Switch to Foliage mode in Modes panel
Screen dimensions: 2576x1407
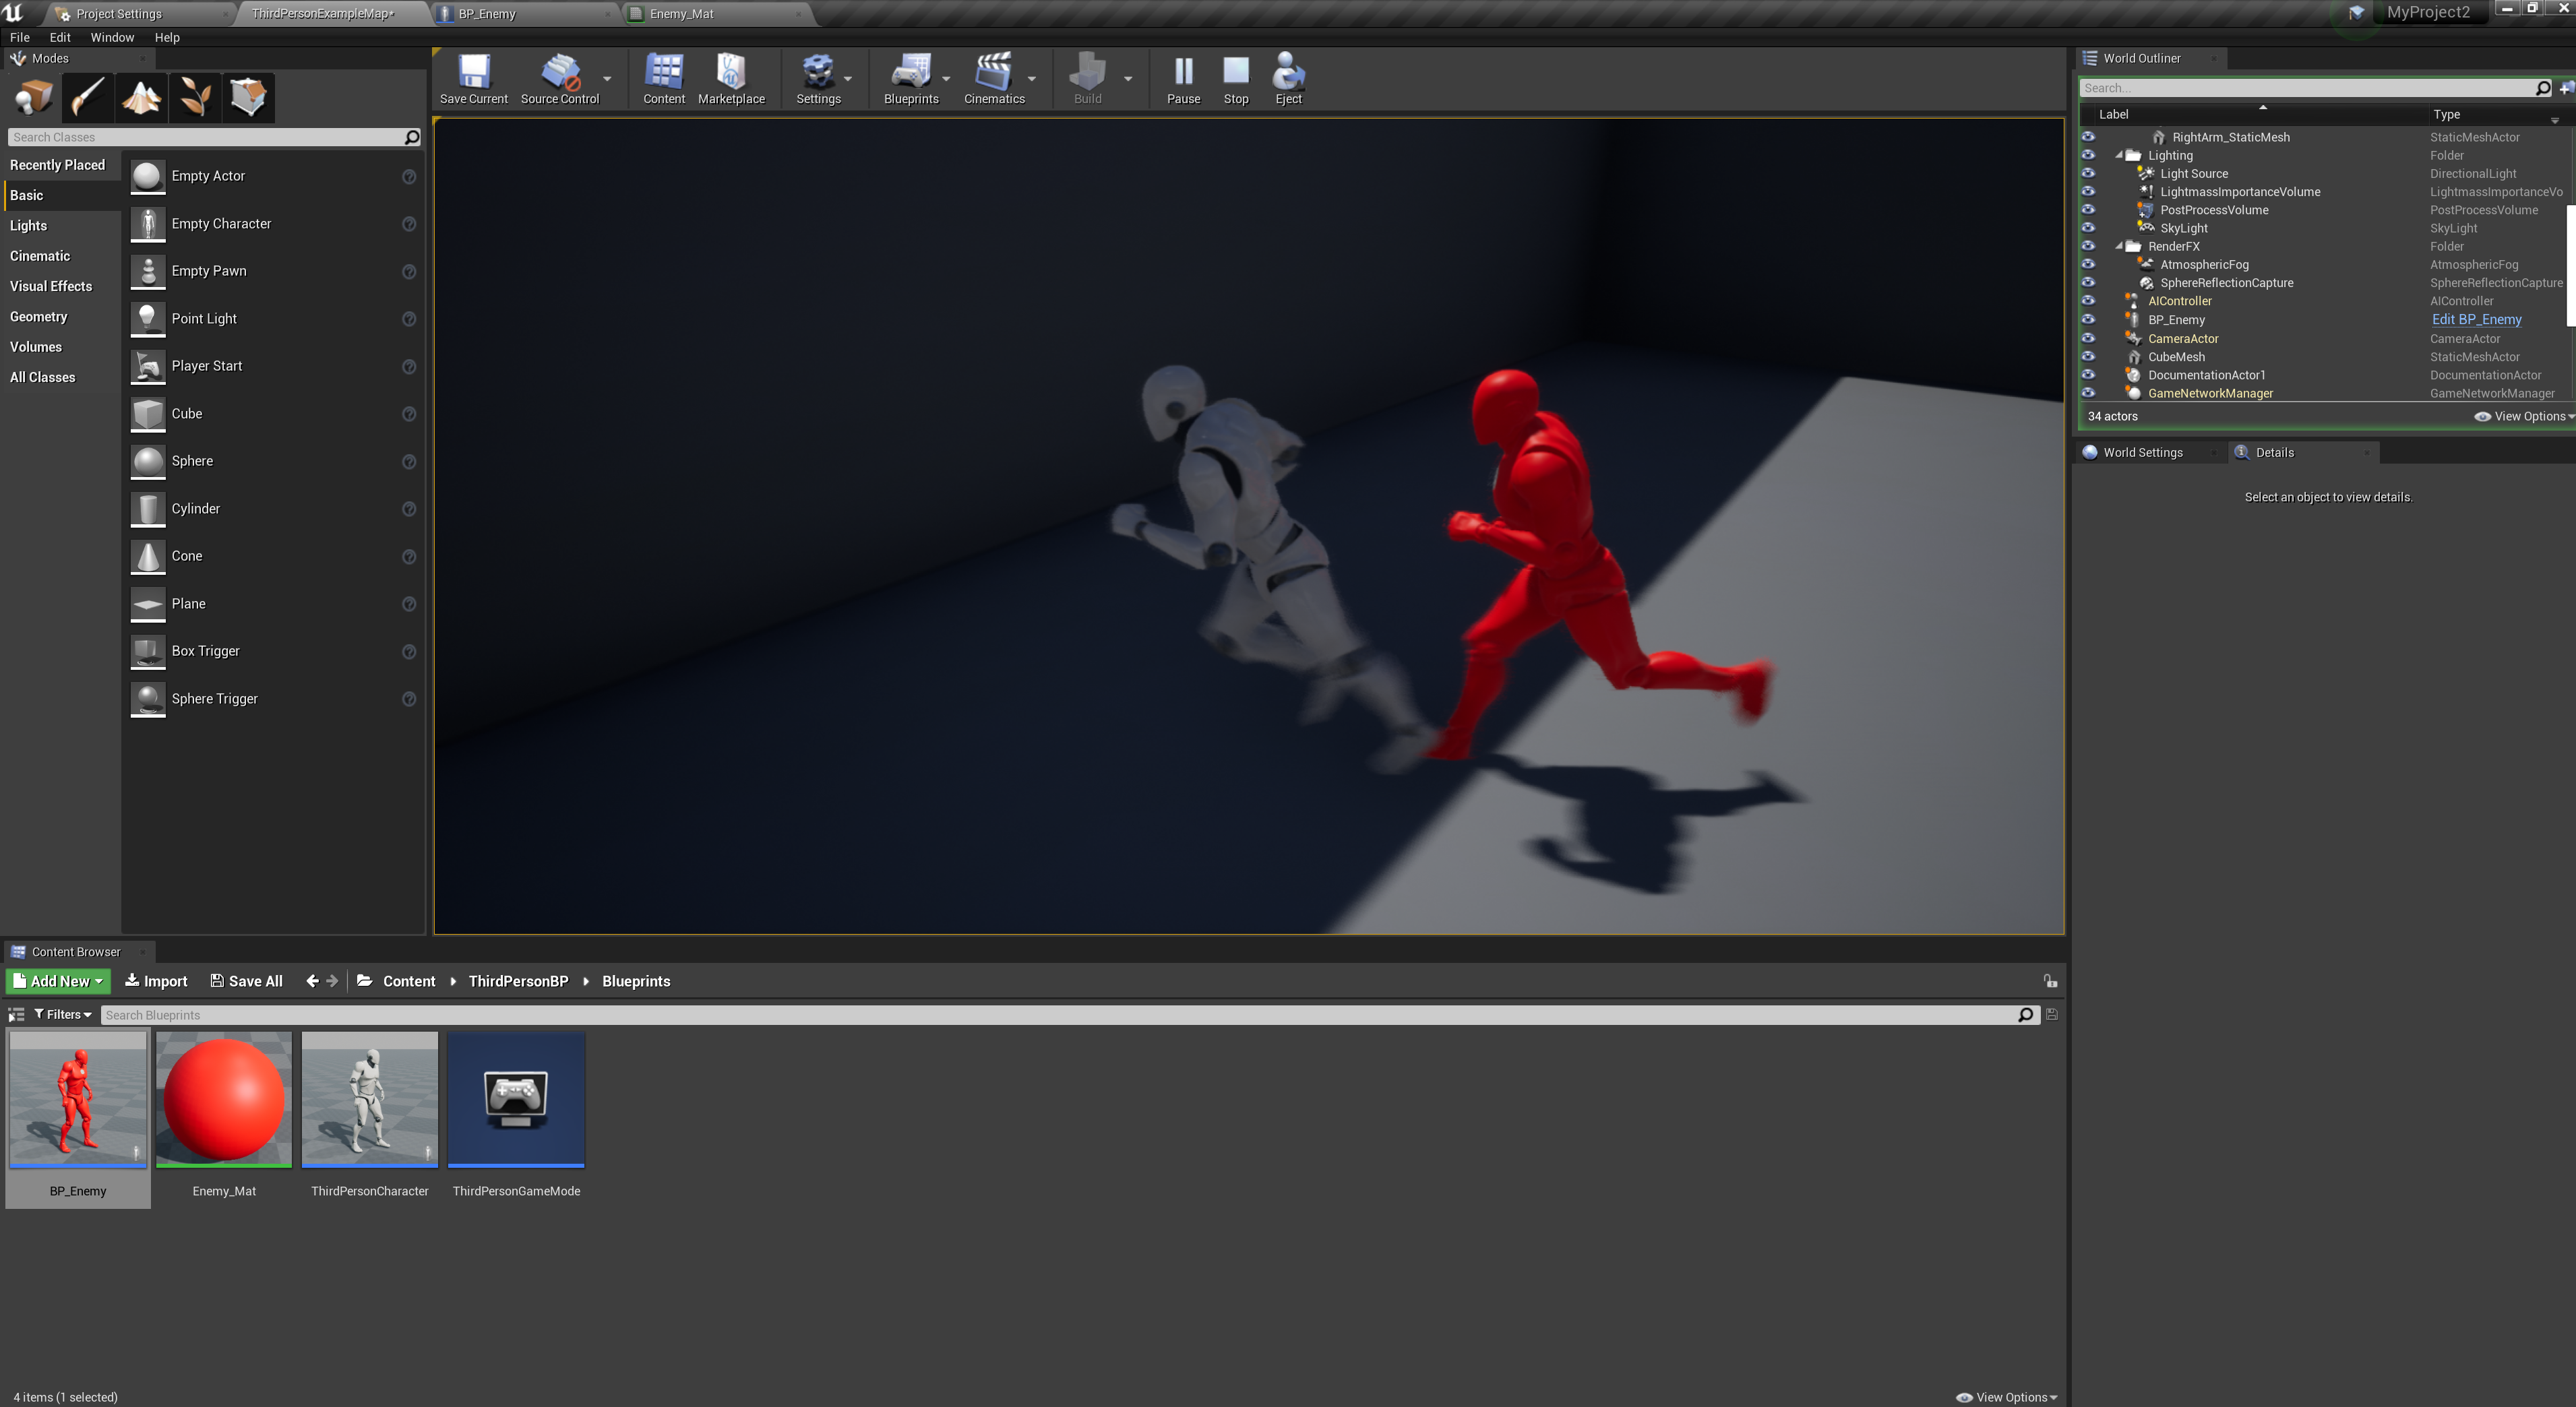[x=194, y=97]
